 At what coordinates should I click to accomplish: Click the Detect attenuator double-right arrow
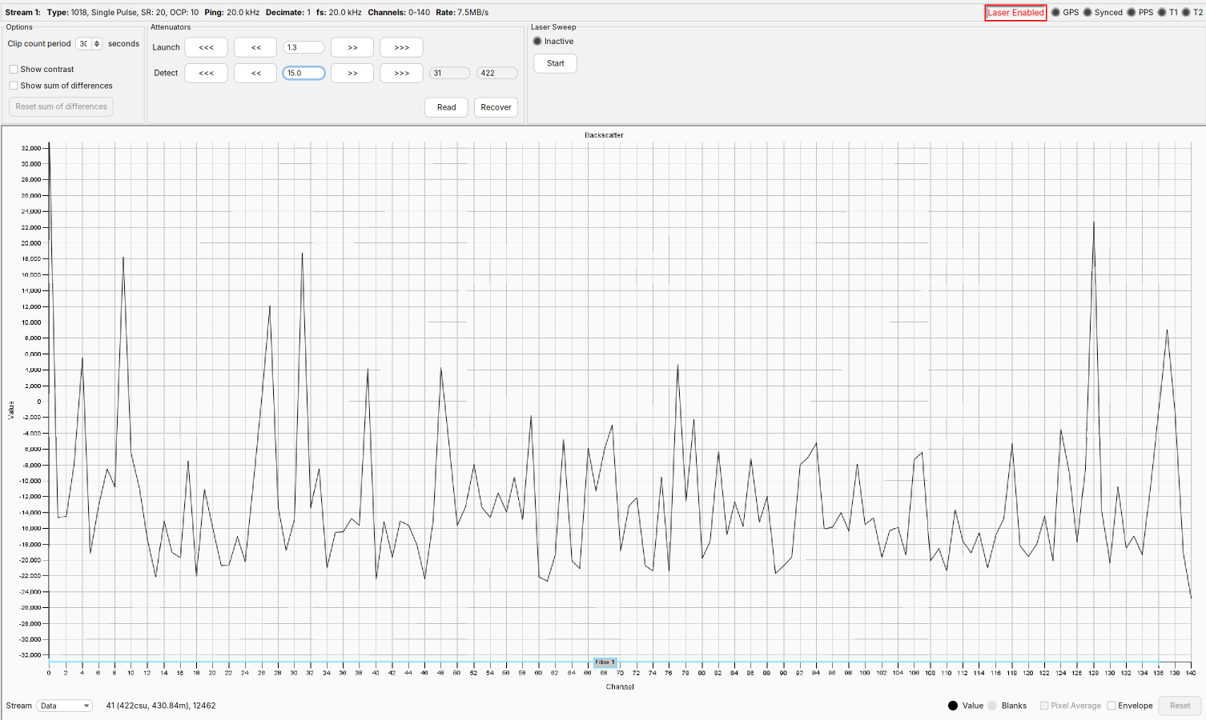(352, 73)
